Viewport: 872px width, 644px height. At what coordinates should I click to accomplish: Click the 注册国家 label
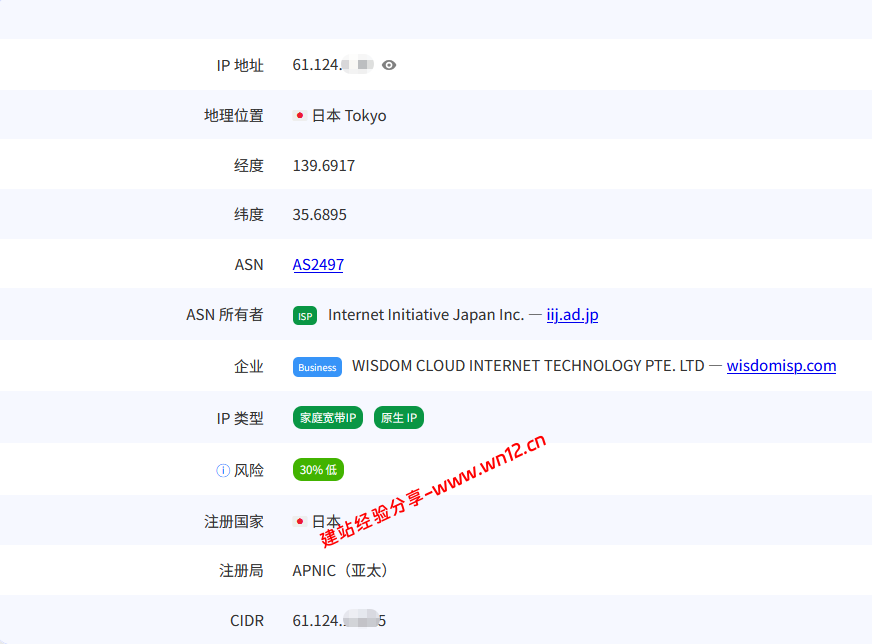click(x=234, y=522)
